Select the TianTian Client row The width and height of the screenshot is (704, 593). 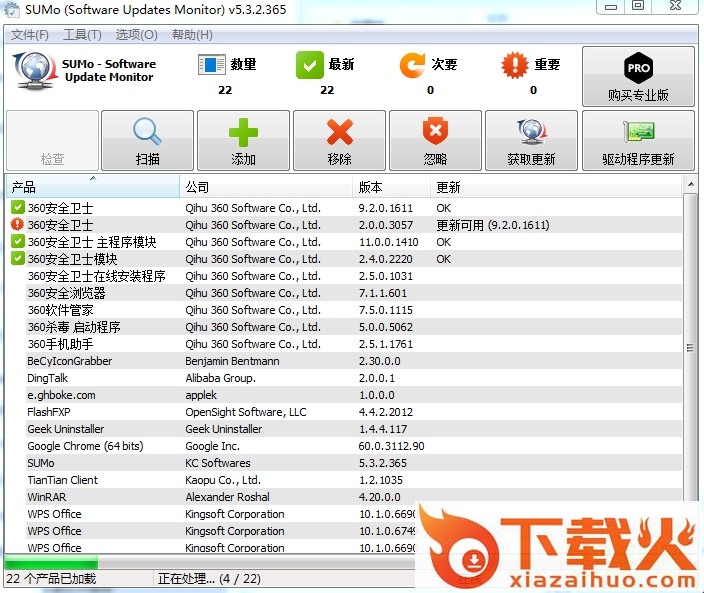(x=344, y=480)
